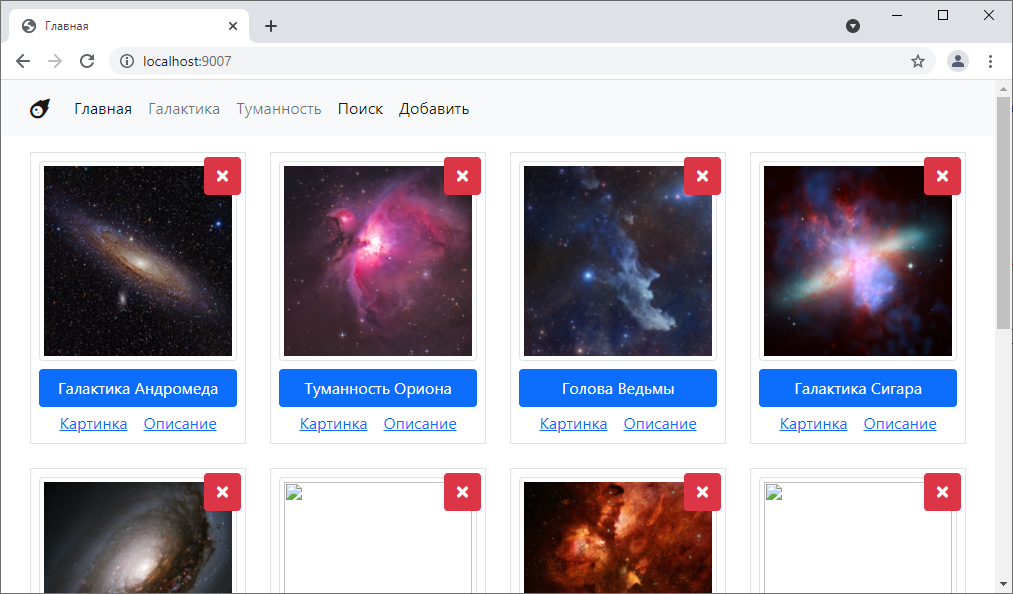The height and width of the screenshot is (594, 1013).
Task: Open Картинка link under Голова Ведьмы
Action: click(x=573, y=424)
